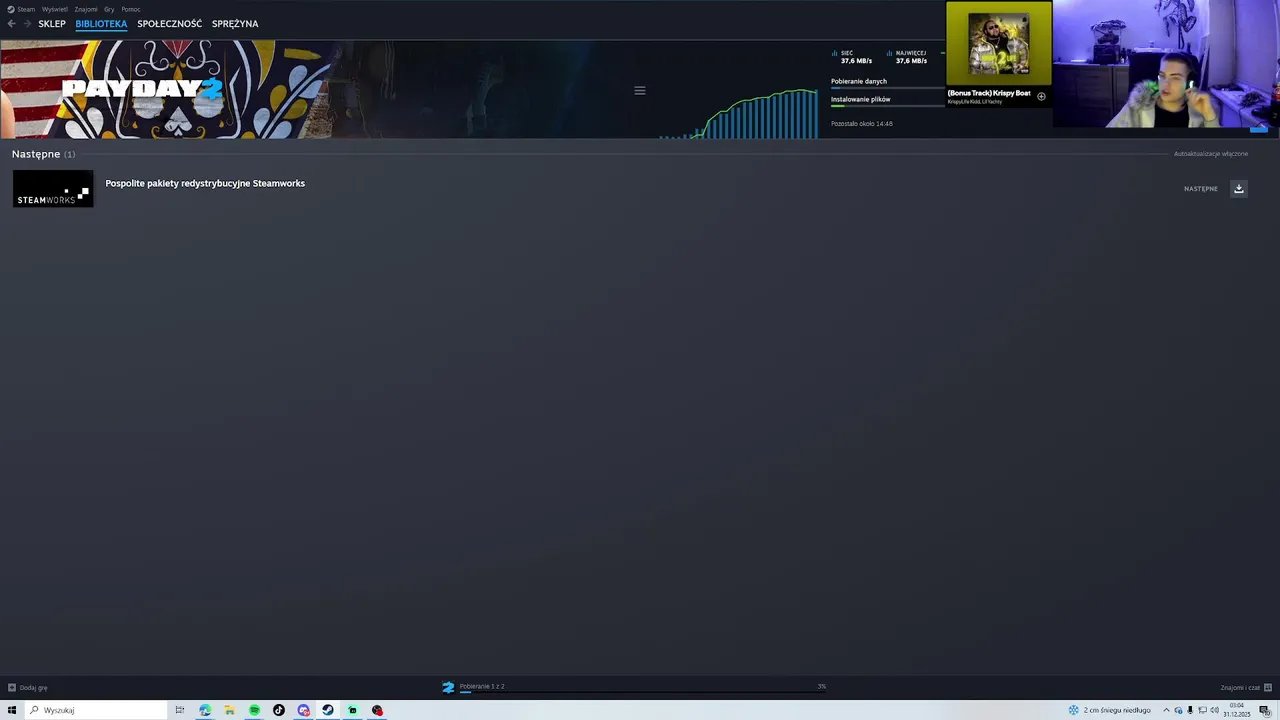
Task: Open TikTok from the taskbar
Action: pos(279,710)
